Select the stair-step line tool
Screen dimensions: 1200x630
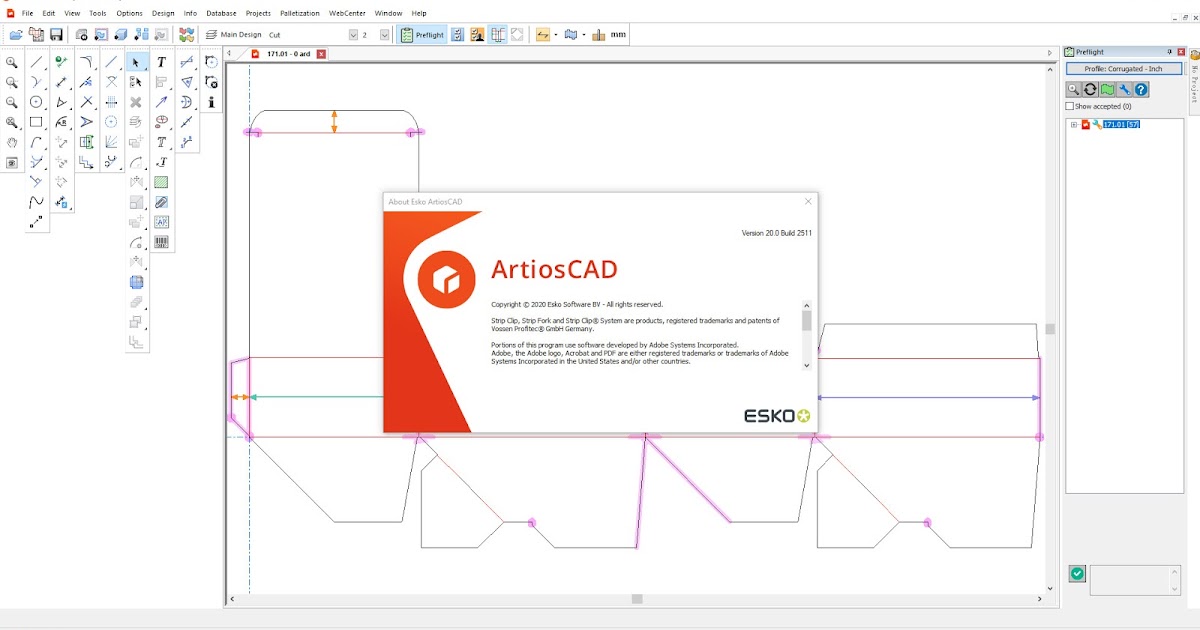click(87, 162)
